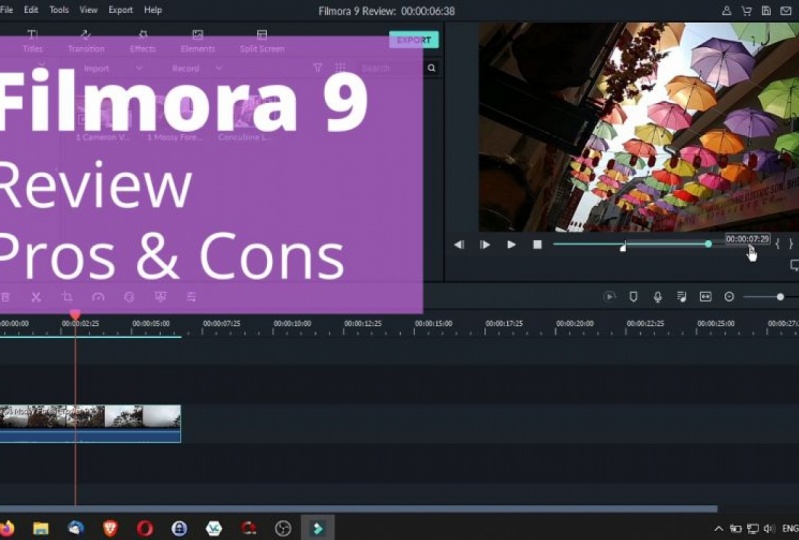The image size is (799, 540).
Task: Set mark-out with the } bracket
Action: tap(791, 244)
